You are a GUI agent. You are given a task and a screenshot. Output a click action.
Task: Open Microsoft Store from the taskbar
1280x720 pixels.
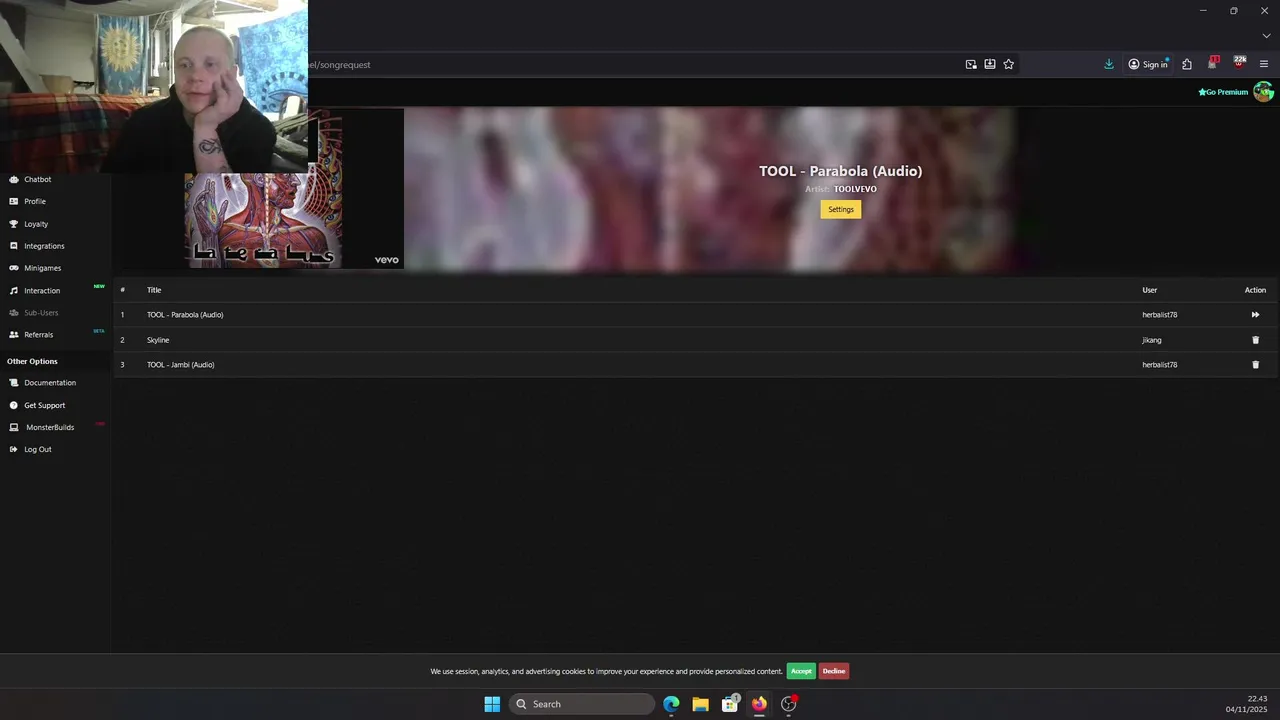coord(730,704)
